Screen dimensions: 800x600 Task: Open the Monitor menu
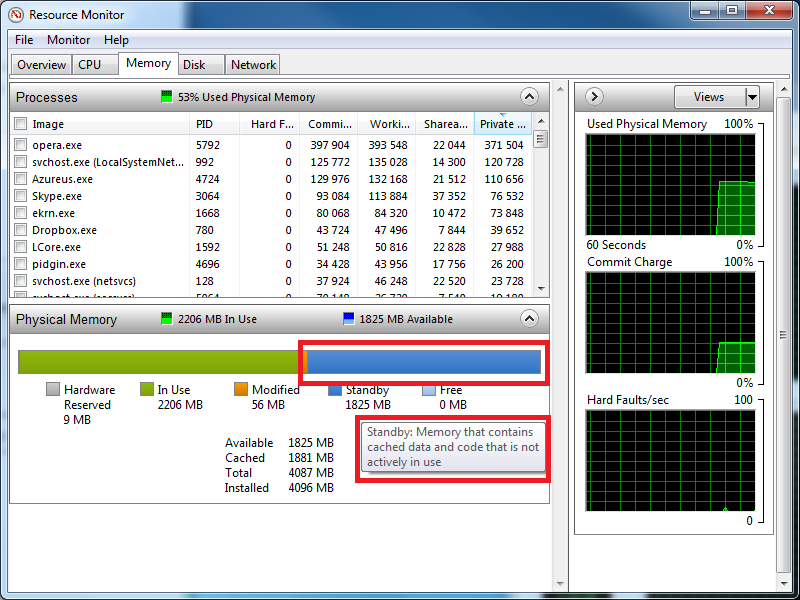pos(68,40)
